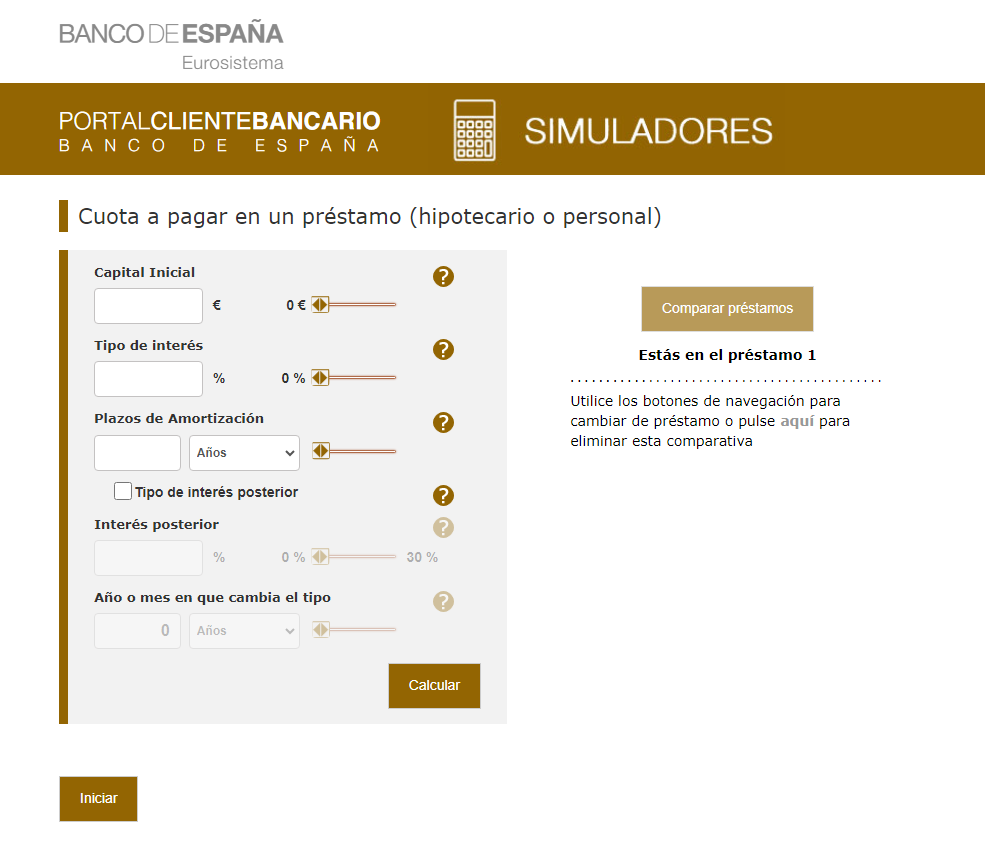The image size is (985, 845).
Task: Open help icon for Capital Inicial
Action: tap(443, 277)
